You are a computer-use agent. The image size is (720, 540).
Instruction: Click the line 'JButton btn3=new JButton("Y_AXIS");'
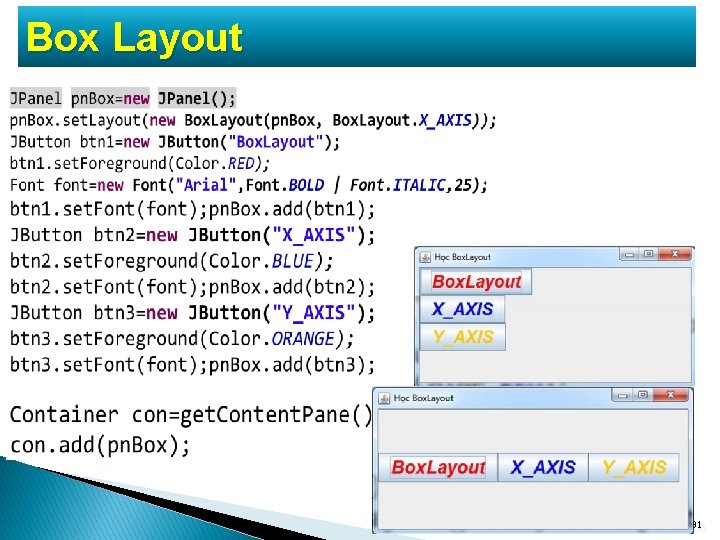pos(192,313)
